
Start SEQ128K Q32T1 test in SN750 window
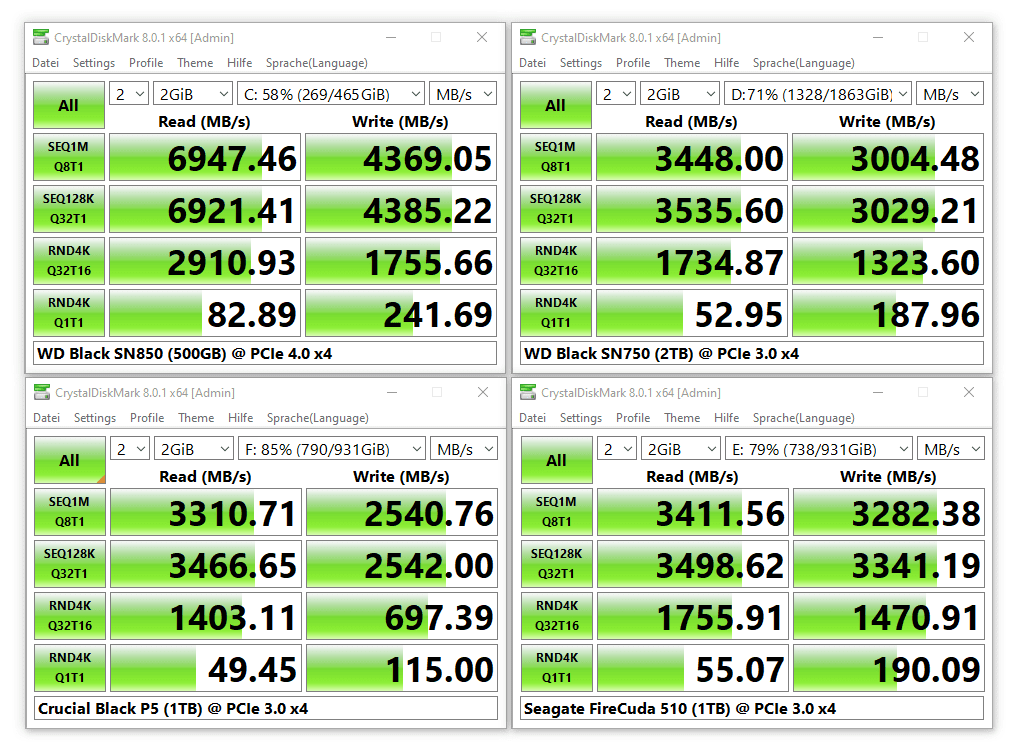(556, 209)
